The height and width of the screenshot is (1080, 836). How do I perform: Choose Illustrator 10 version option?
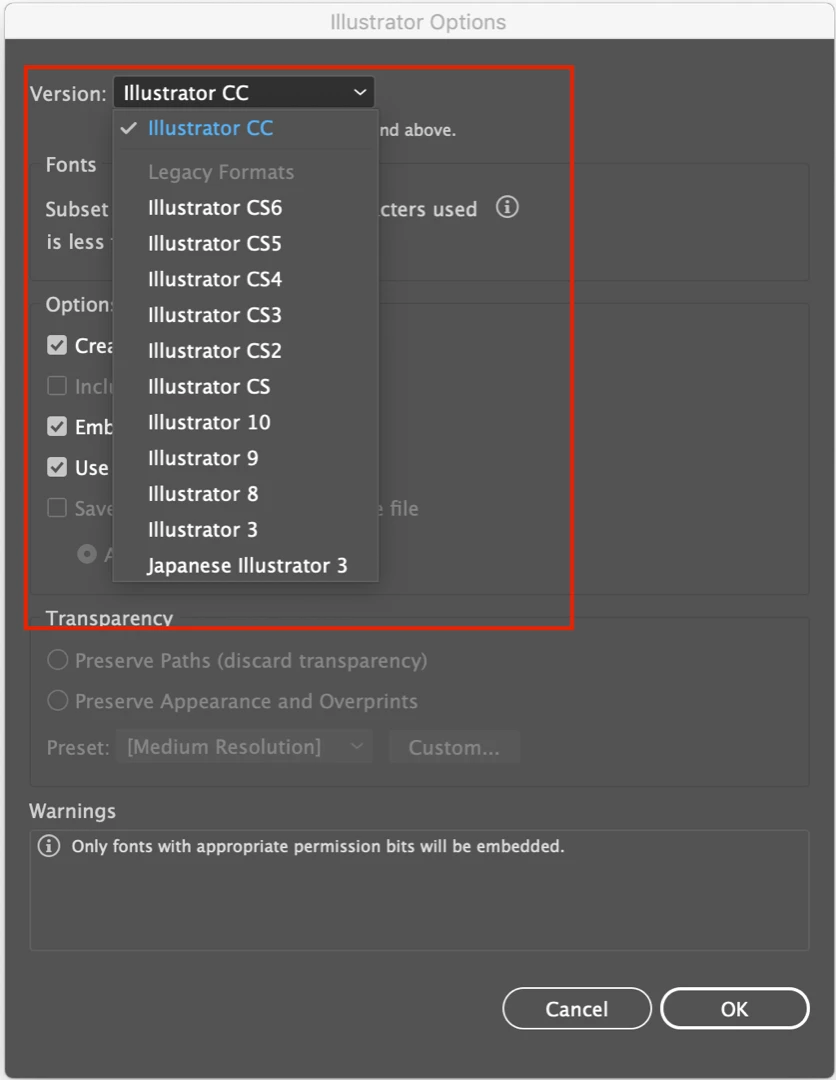pyautogui.click(x=245, y=422)
